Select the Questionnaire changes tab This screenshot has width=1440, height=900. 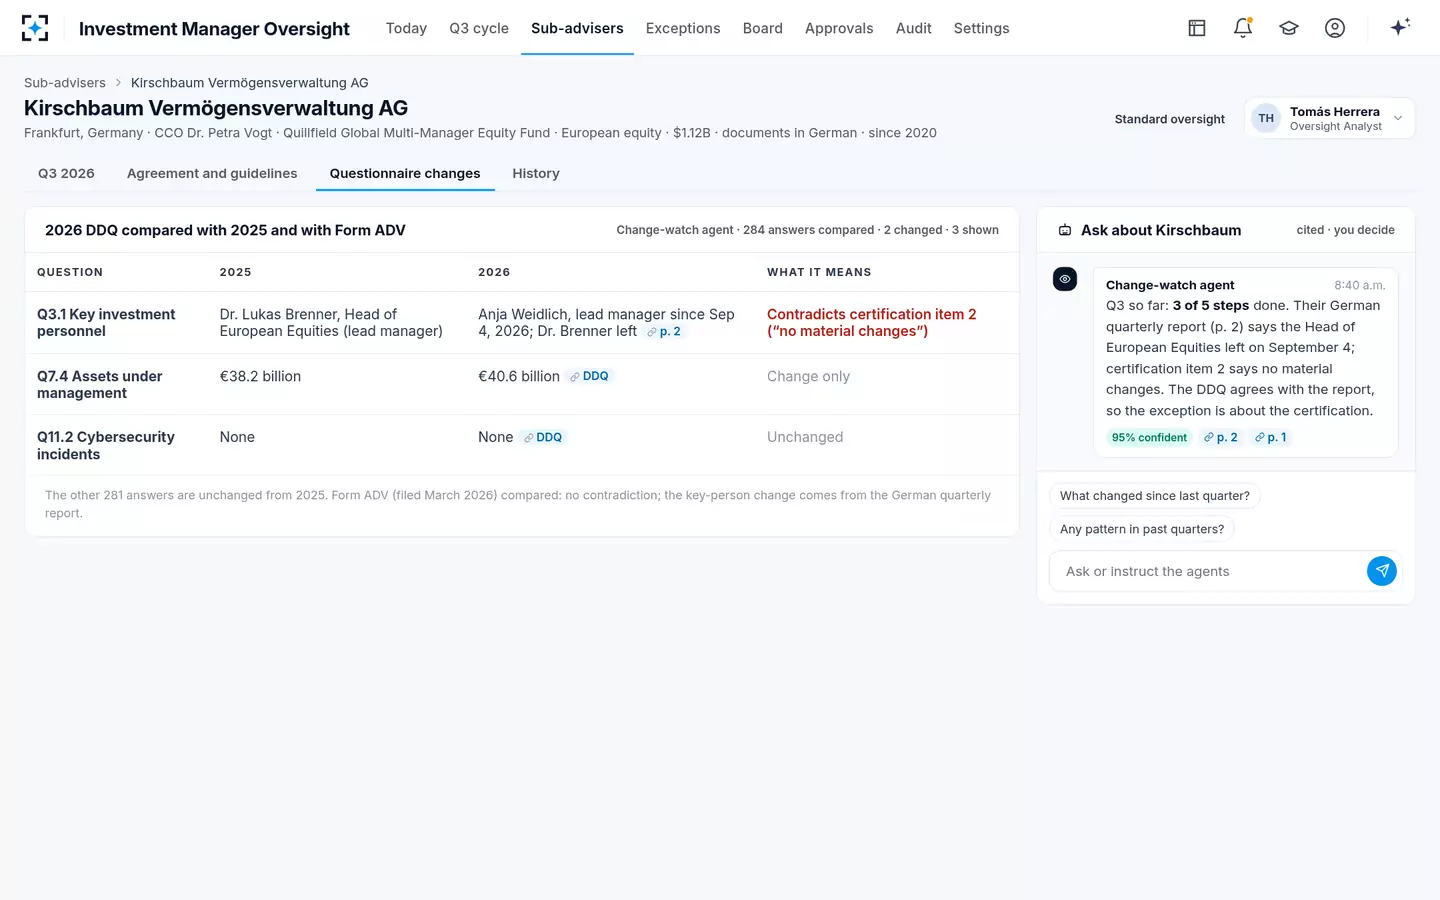[x=405, y=173]
